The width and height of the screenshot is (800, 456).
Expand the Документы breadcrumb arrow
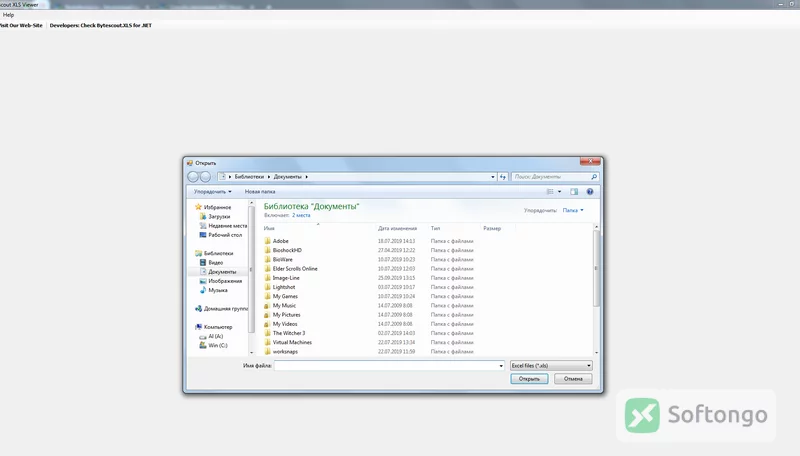point(306,176)
